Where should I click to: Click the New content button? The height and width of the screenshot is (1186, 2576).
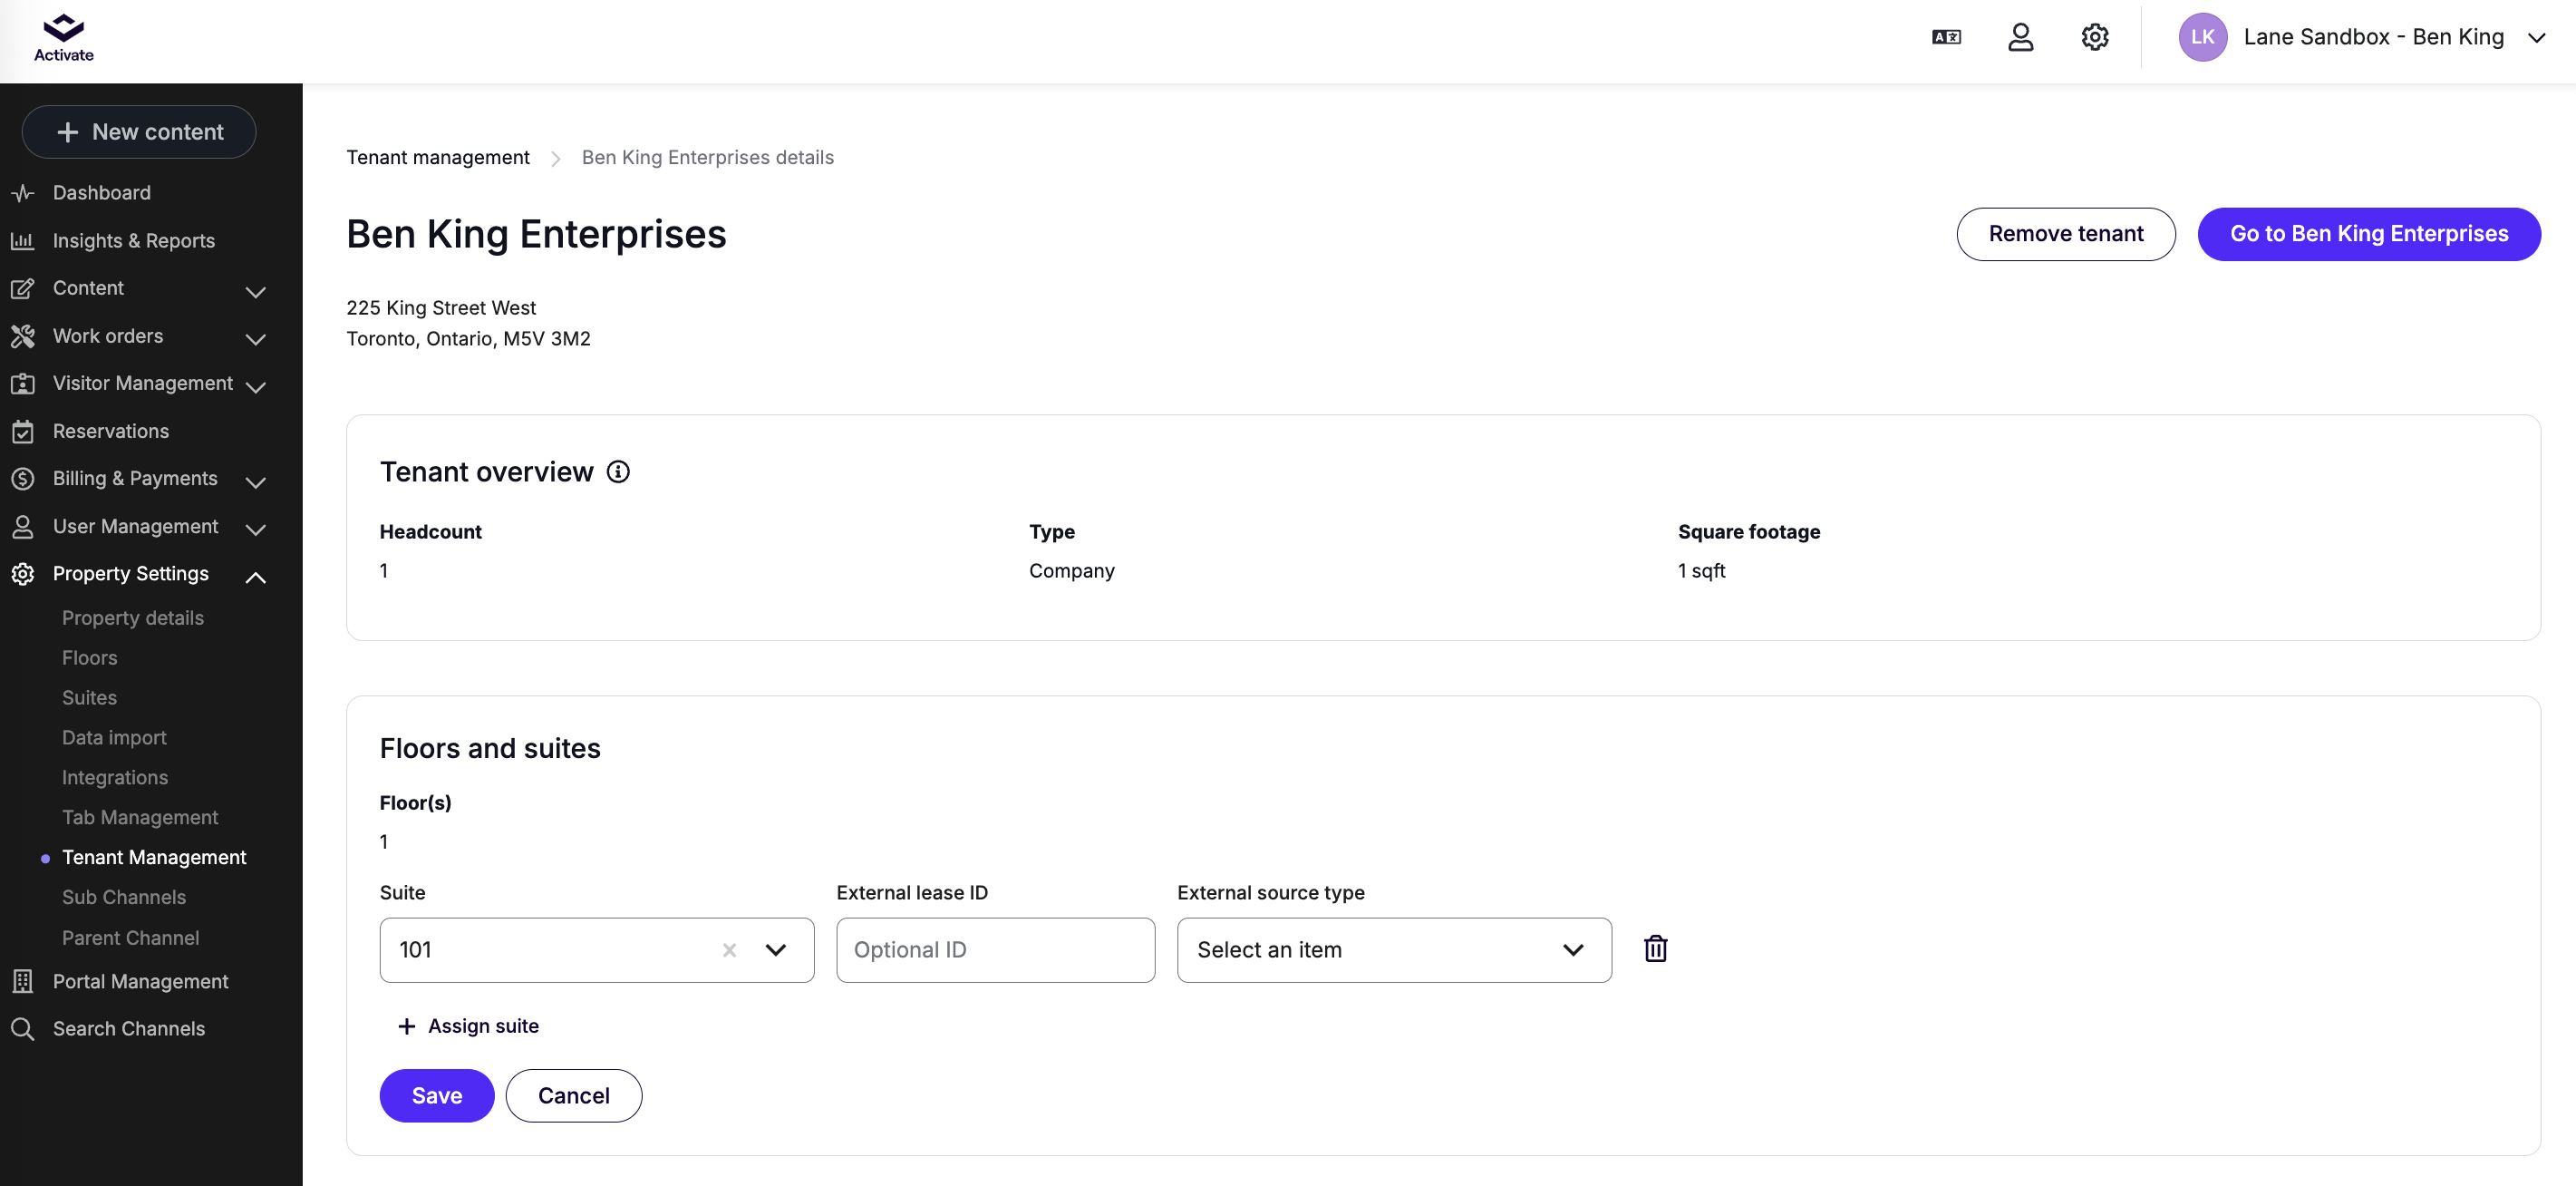tap(139, 132)
